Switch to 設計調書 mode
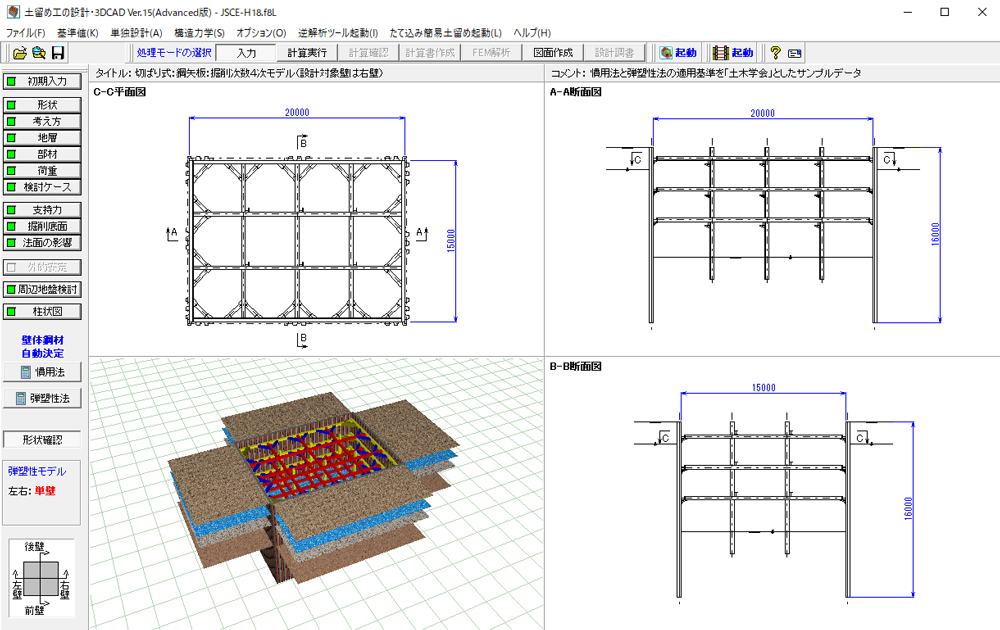Image resolution: width=1000 pixels, height=630 pixels. [614, 53]
